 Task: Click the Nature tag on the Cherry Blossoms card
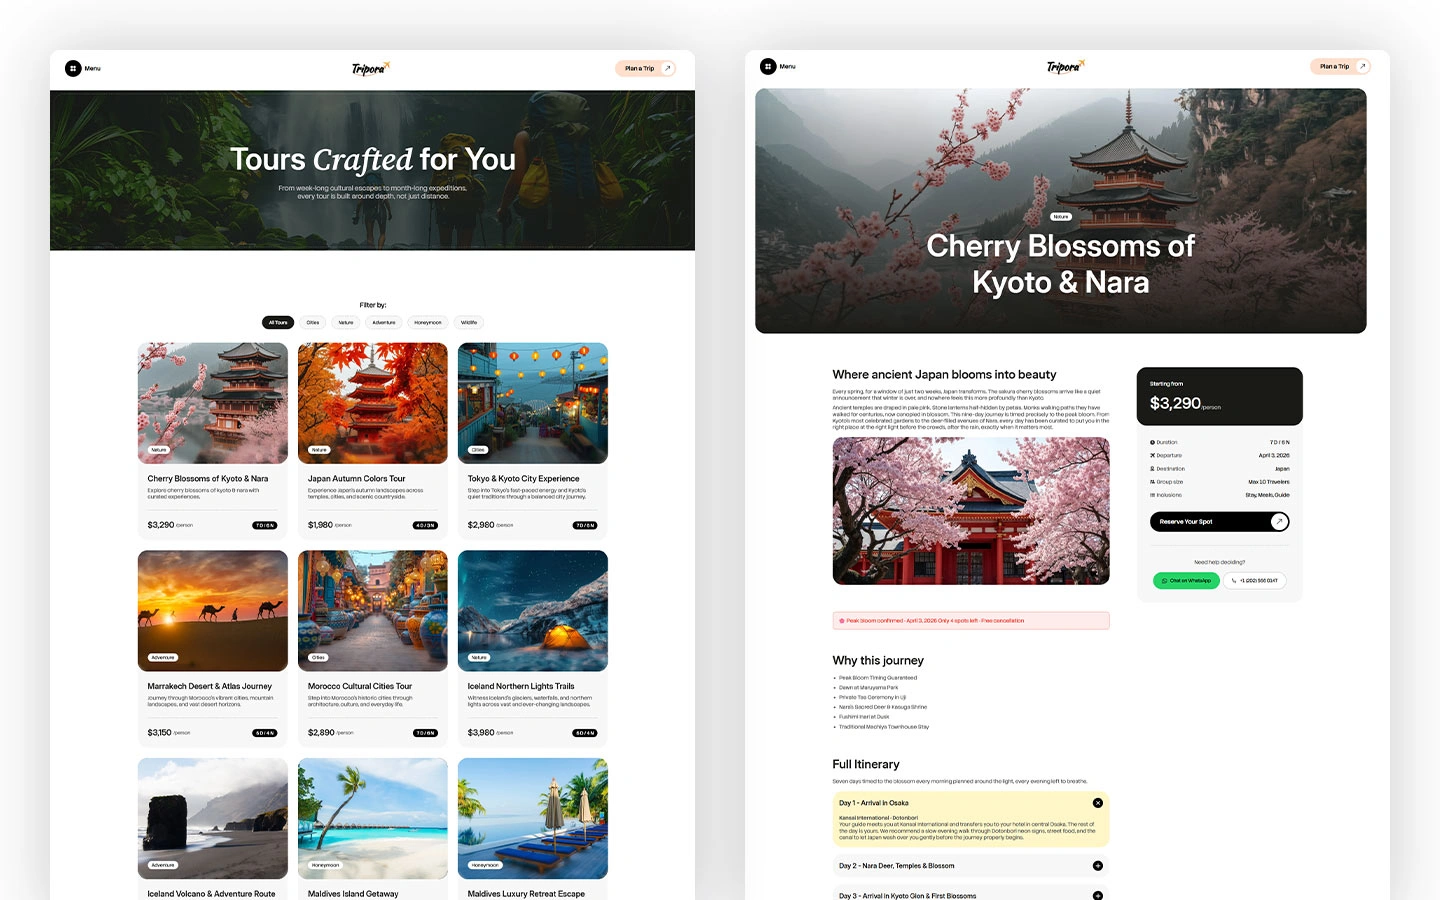158,450
